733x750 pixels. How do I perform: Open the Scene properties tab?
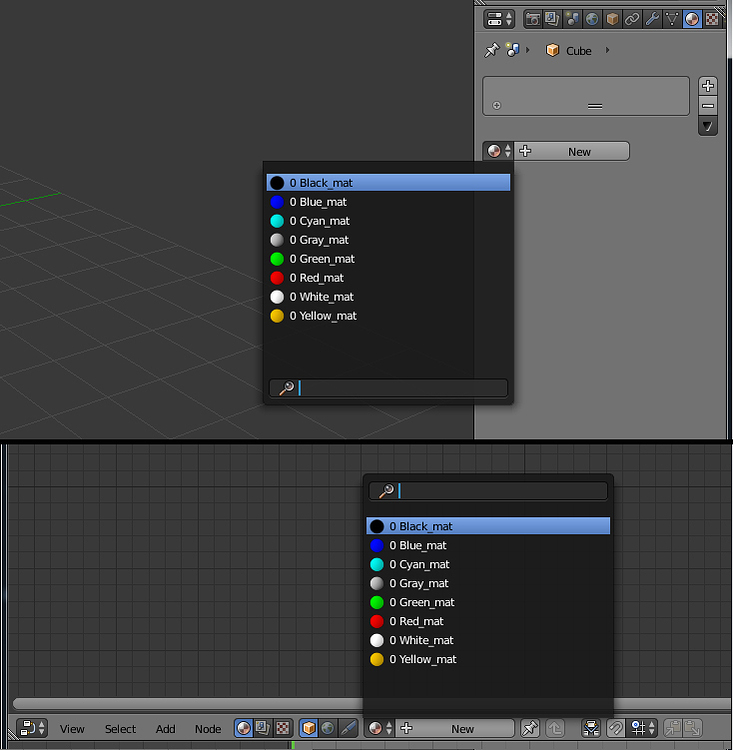click(572, 19)
